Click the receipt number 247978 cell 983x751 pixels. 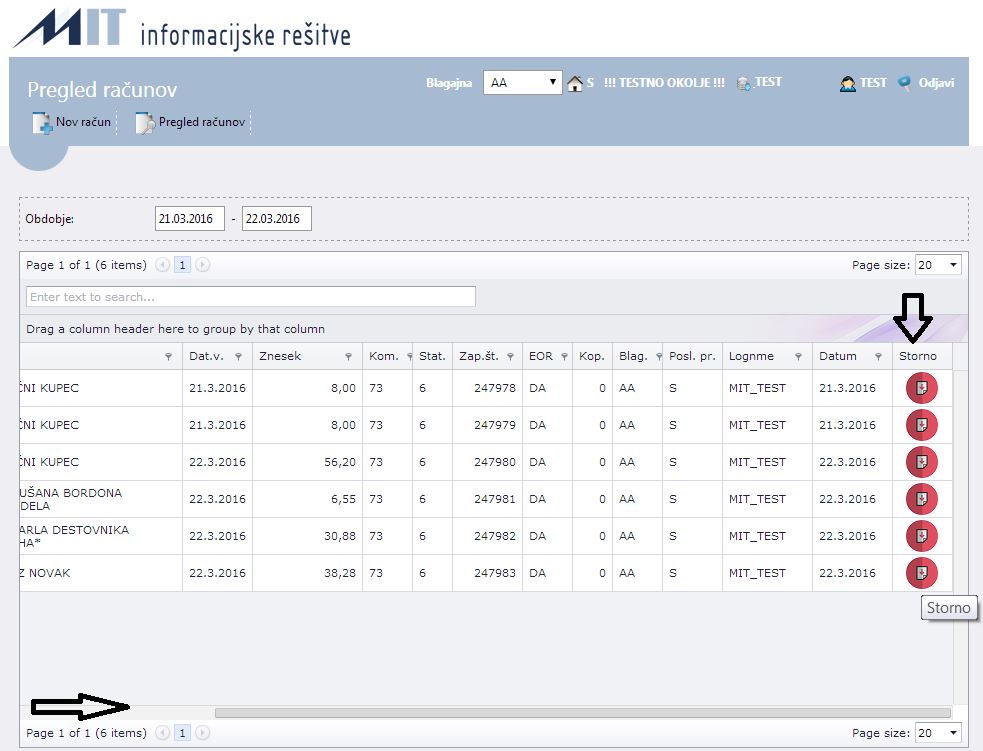tap(487, 388)
